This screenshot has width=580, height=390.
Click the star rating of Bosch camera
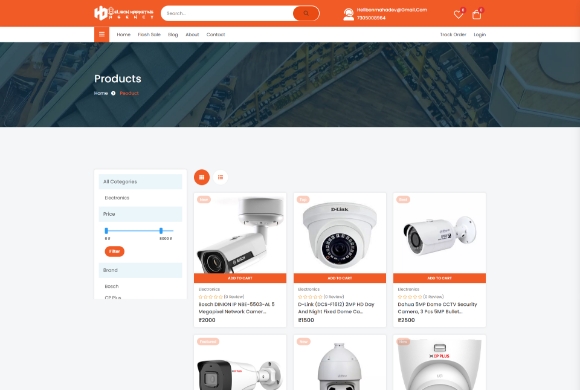210,297
